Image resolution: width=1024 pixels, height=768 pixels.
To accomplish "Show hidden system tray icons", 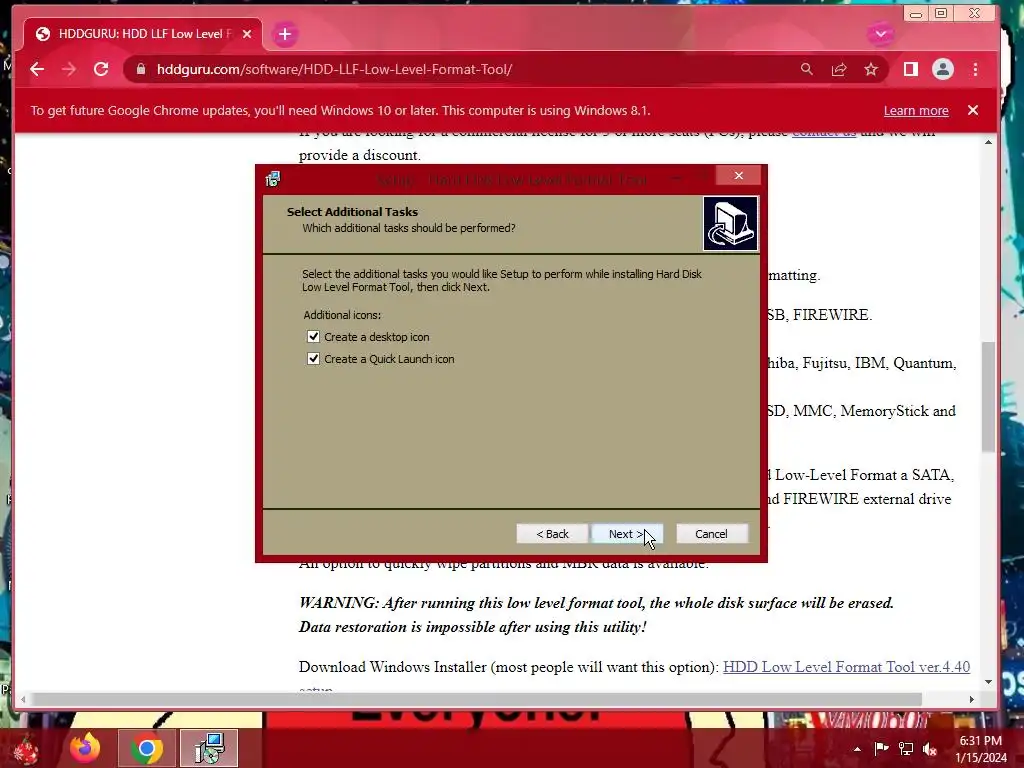I will tap(857, 749).
